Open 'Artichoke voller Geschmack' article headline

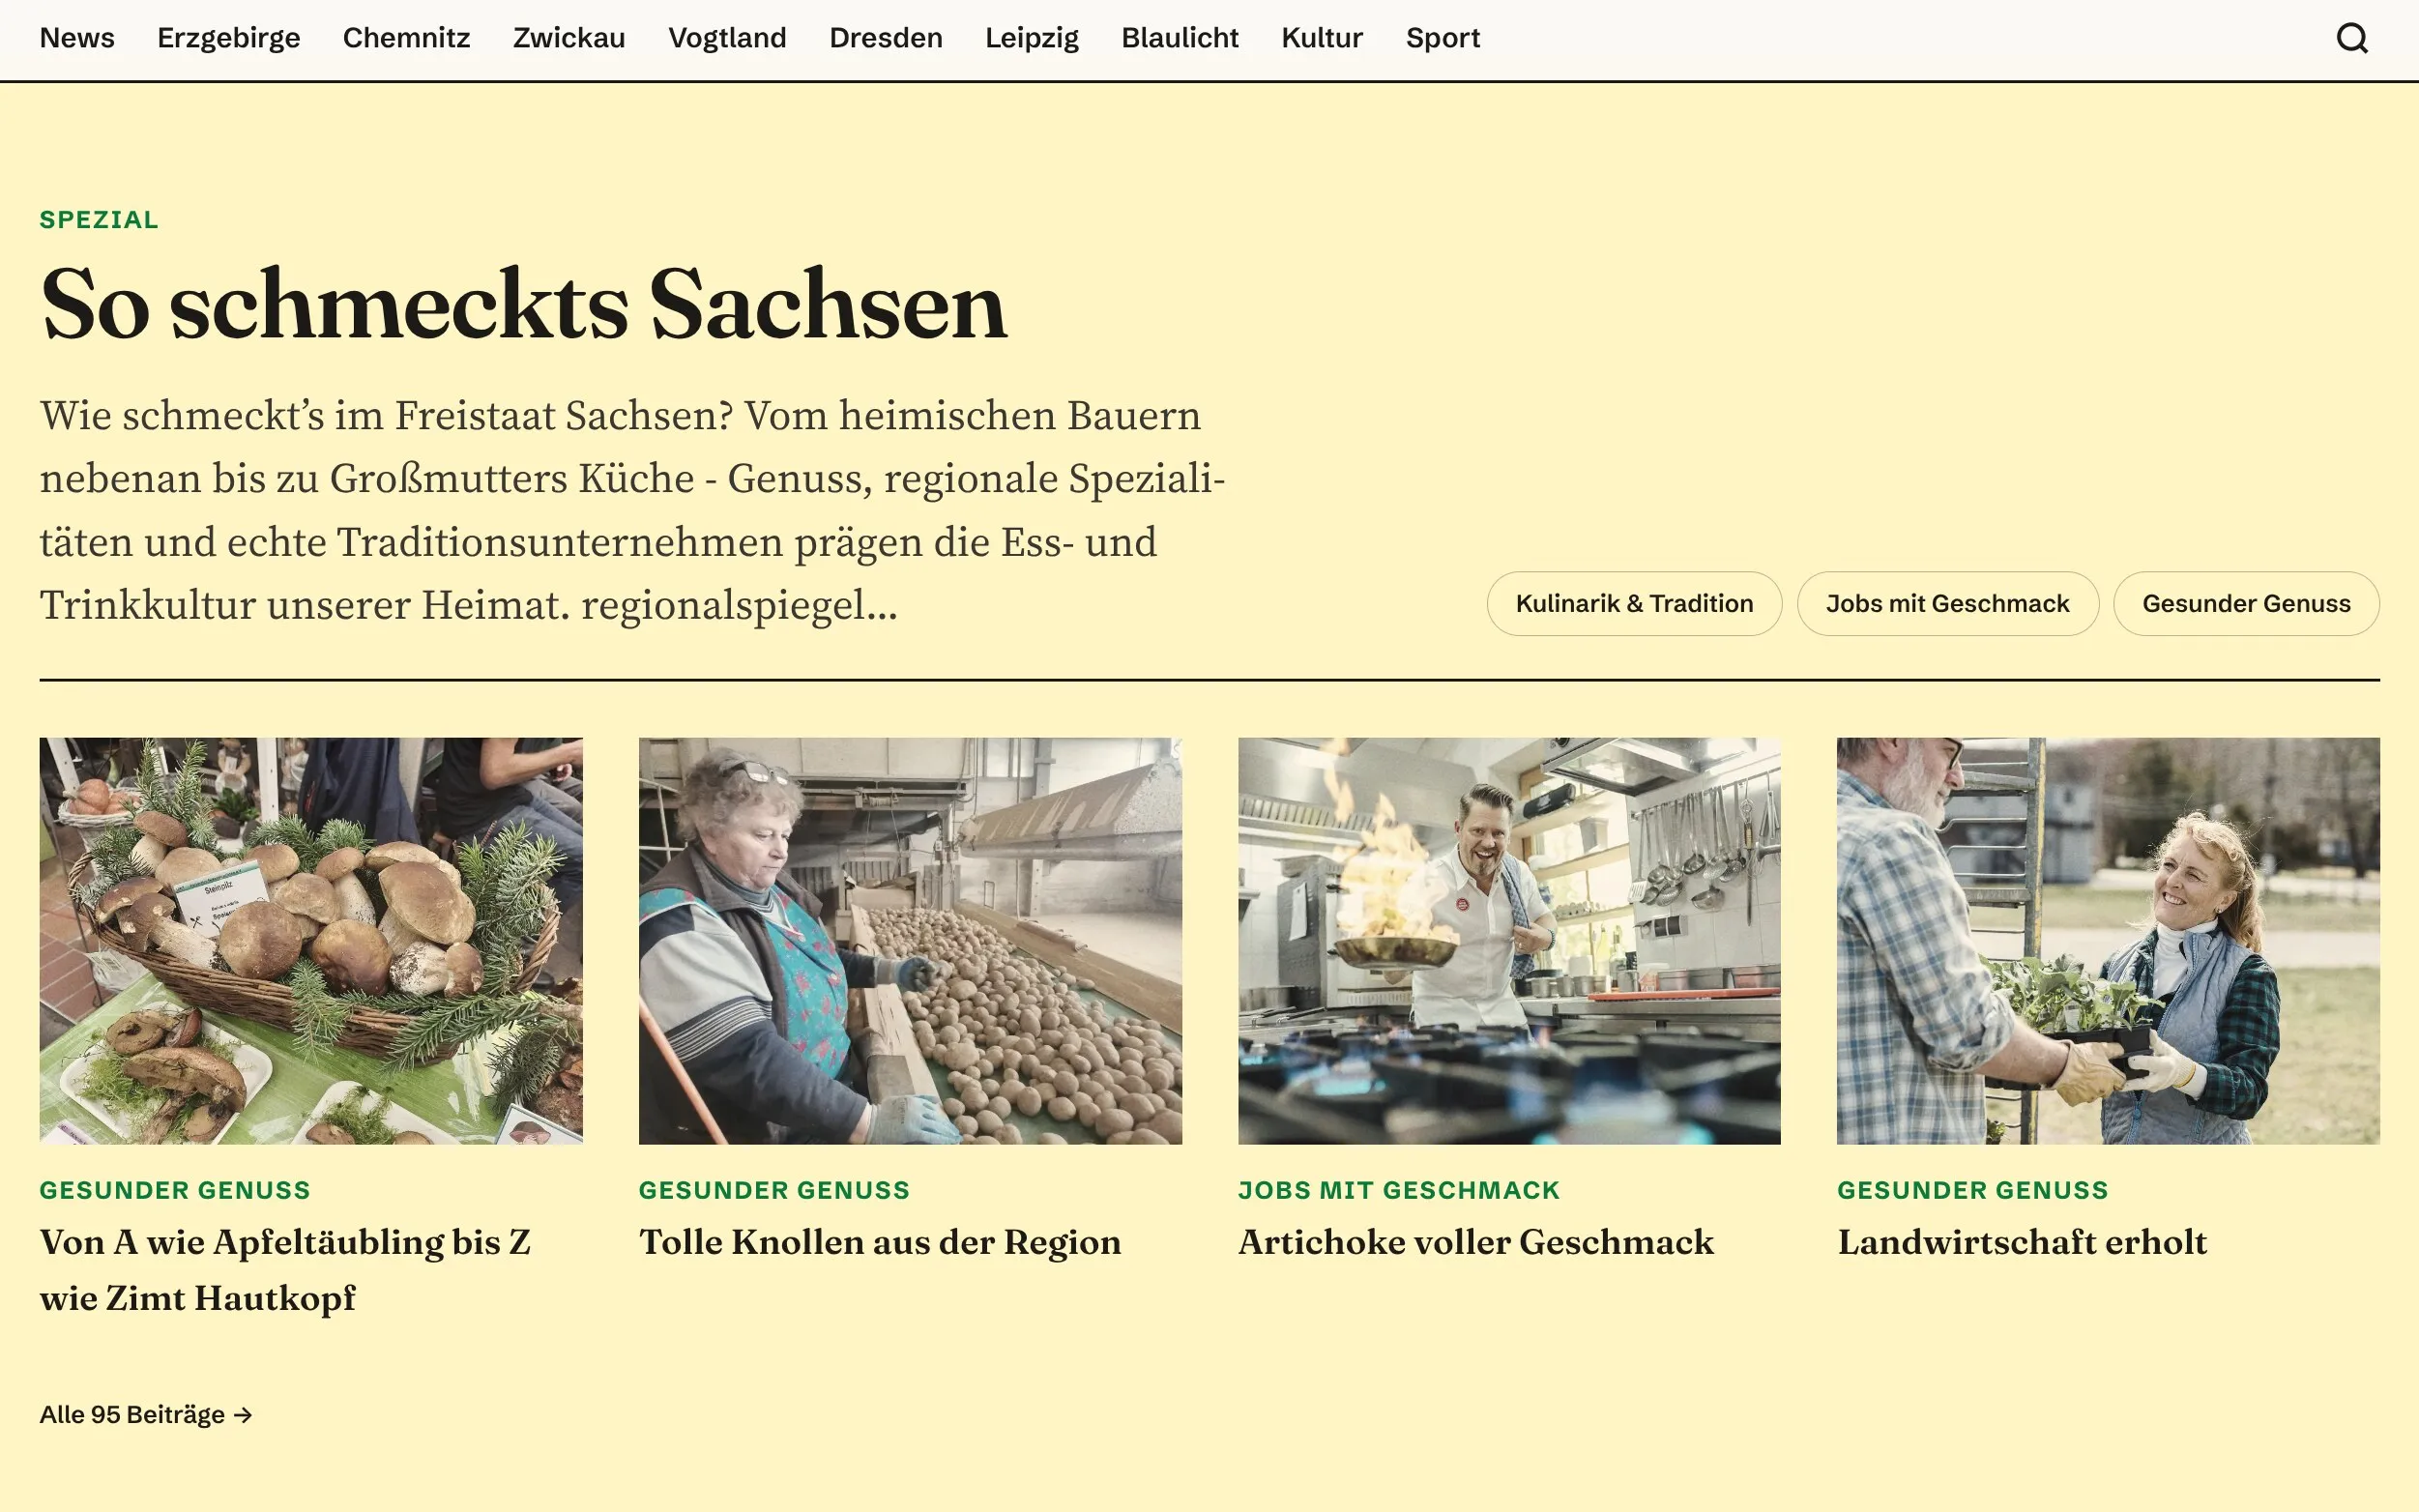(x=1476, y=1242)
